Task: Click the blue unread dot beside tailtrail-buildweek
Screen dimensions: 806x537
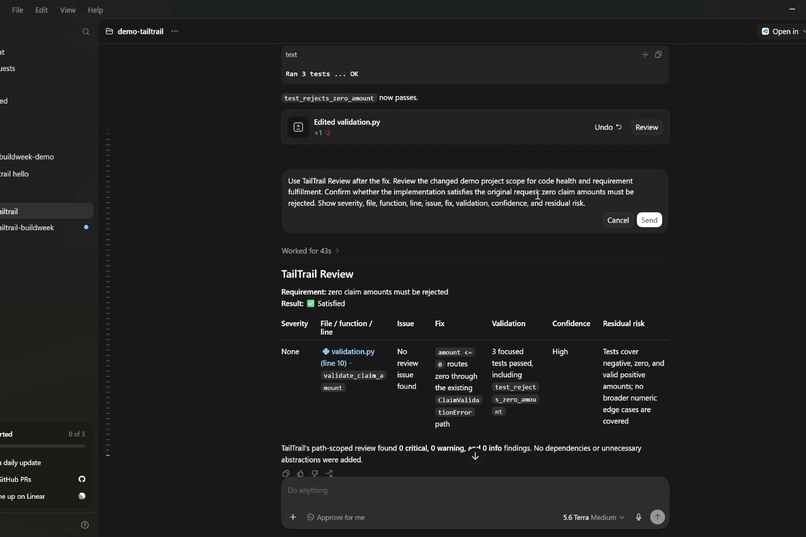Action: 86,227
